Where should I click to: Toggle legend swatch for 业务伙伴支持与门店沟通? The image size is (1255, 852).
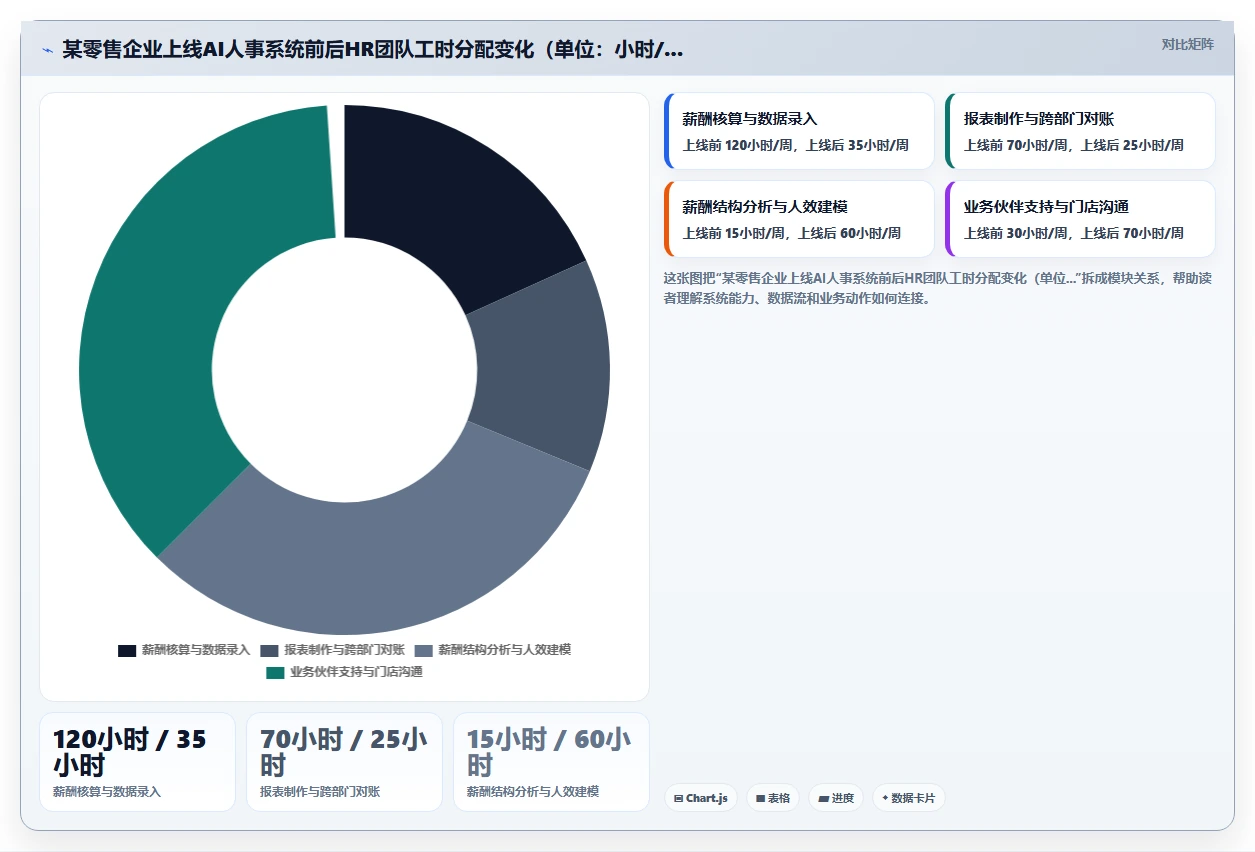pos(275,672)
